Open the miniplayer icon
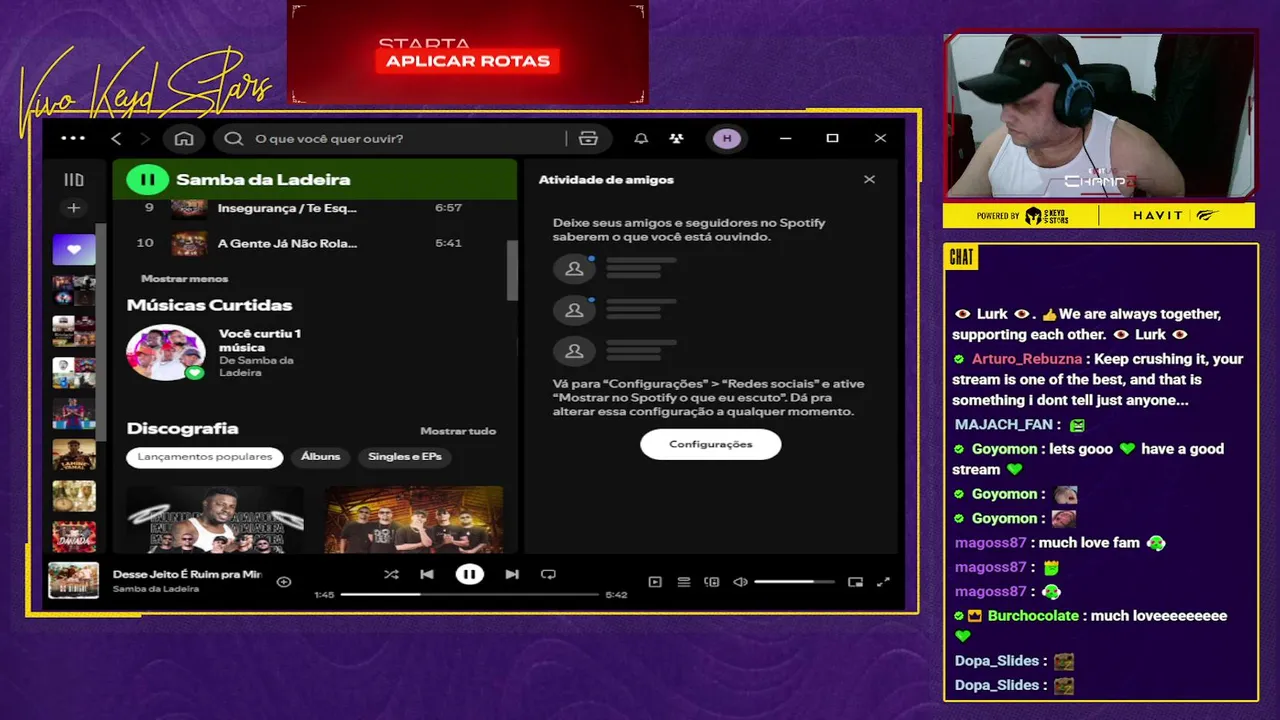The height and width of the screenshot is (720, 1280). (855, 582)
